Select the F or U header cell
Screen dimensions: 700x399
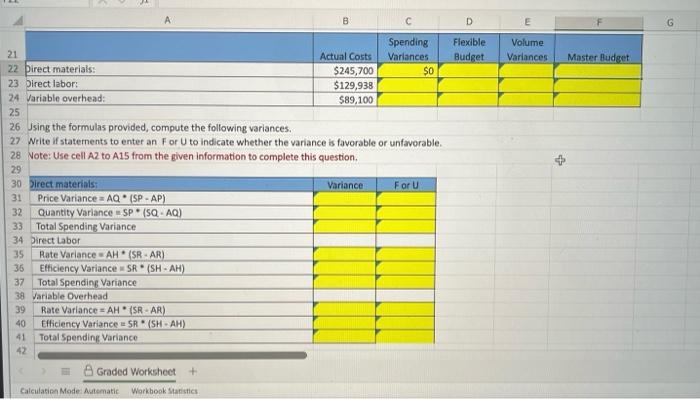click(x=406, y=185)
